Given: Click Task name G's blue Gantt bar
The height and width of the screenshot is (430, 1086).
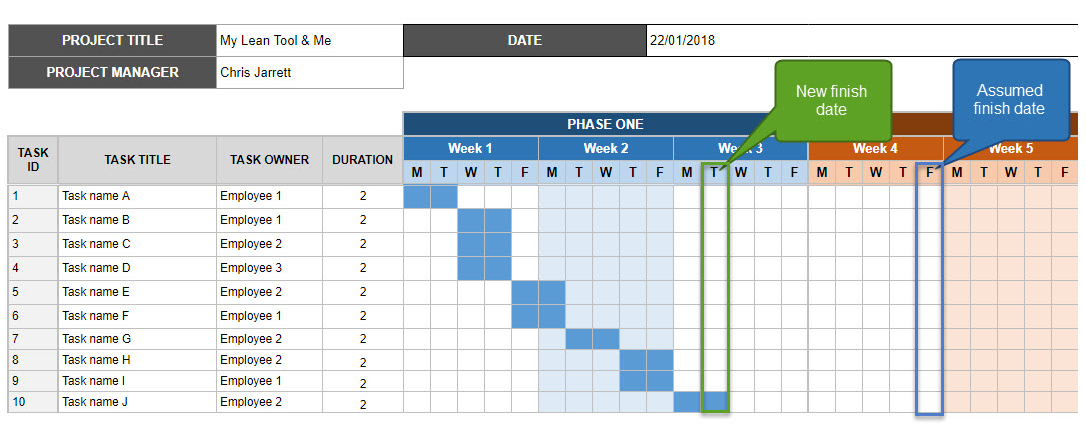Looking at the screenshot, I should click(592, 339).
